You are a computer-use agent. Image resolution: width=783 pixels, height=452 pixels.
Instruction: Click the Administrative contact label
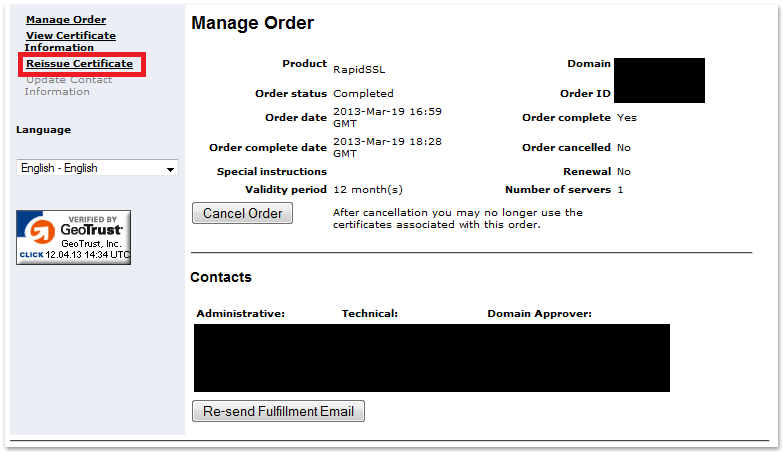241,314
